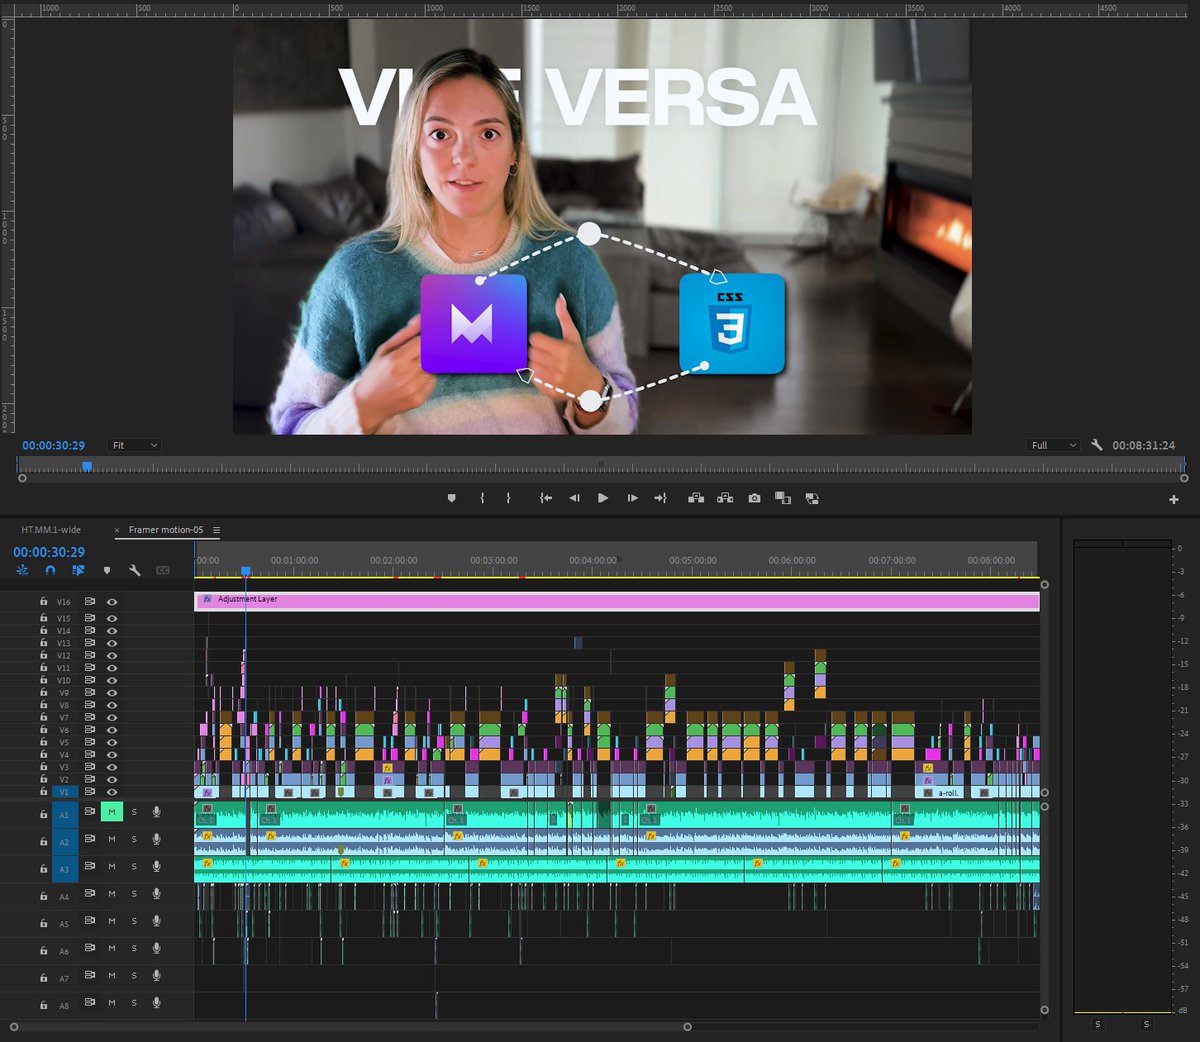The width and height of the screenshot is (1200, 1042).
Task: Click the Mark In button
Action: pyautogui.click(x=482, y=498)
